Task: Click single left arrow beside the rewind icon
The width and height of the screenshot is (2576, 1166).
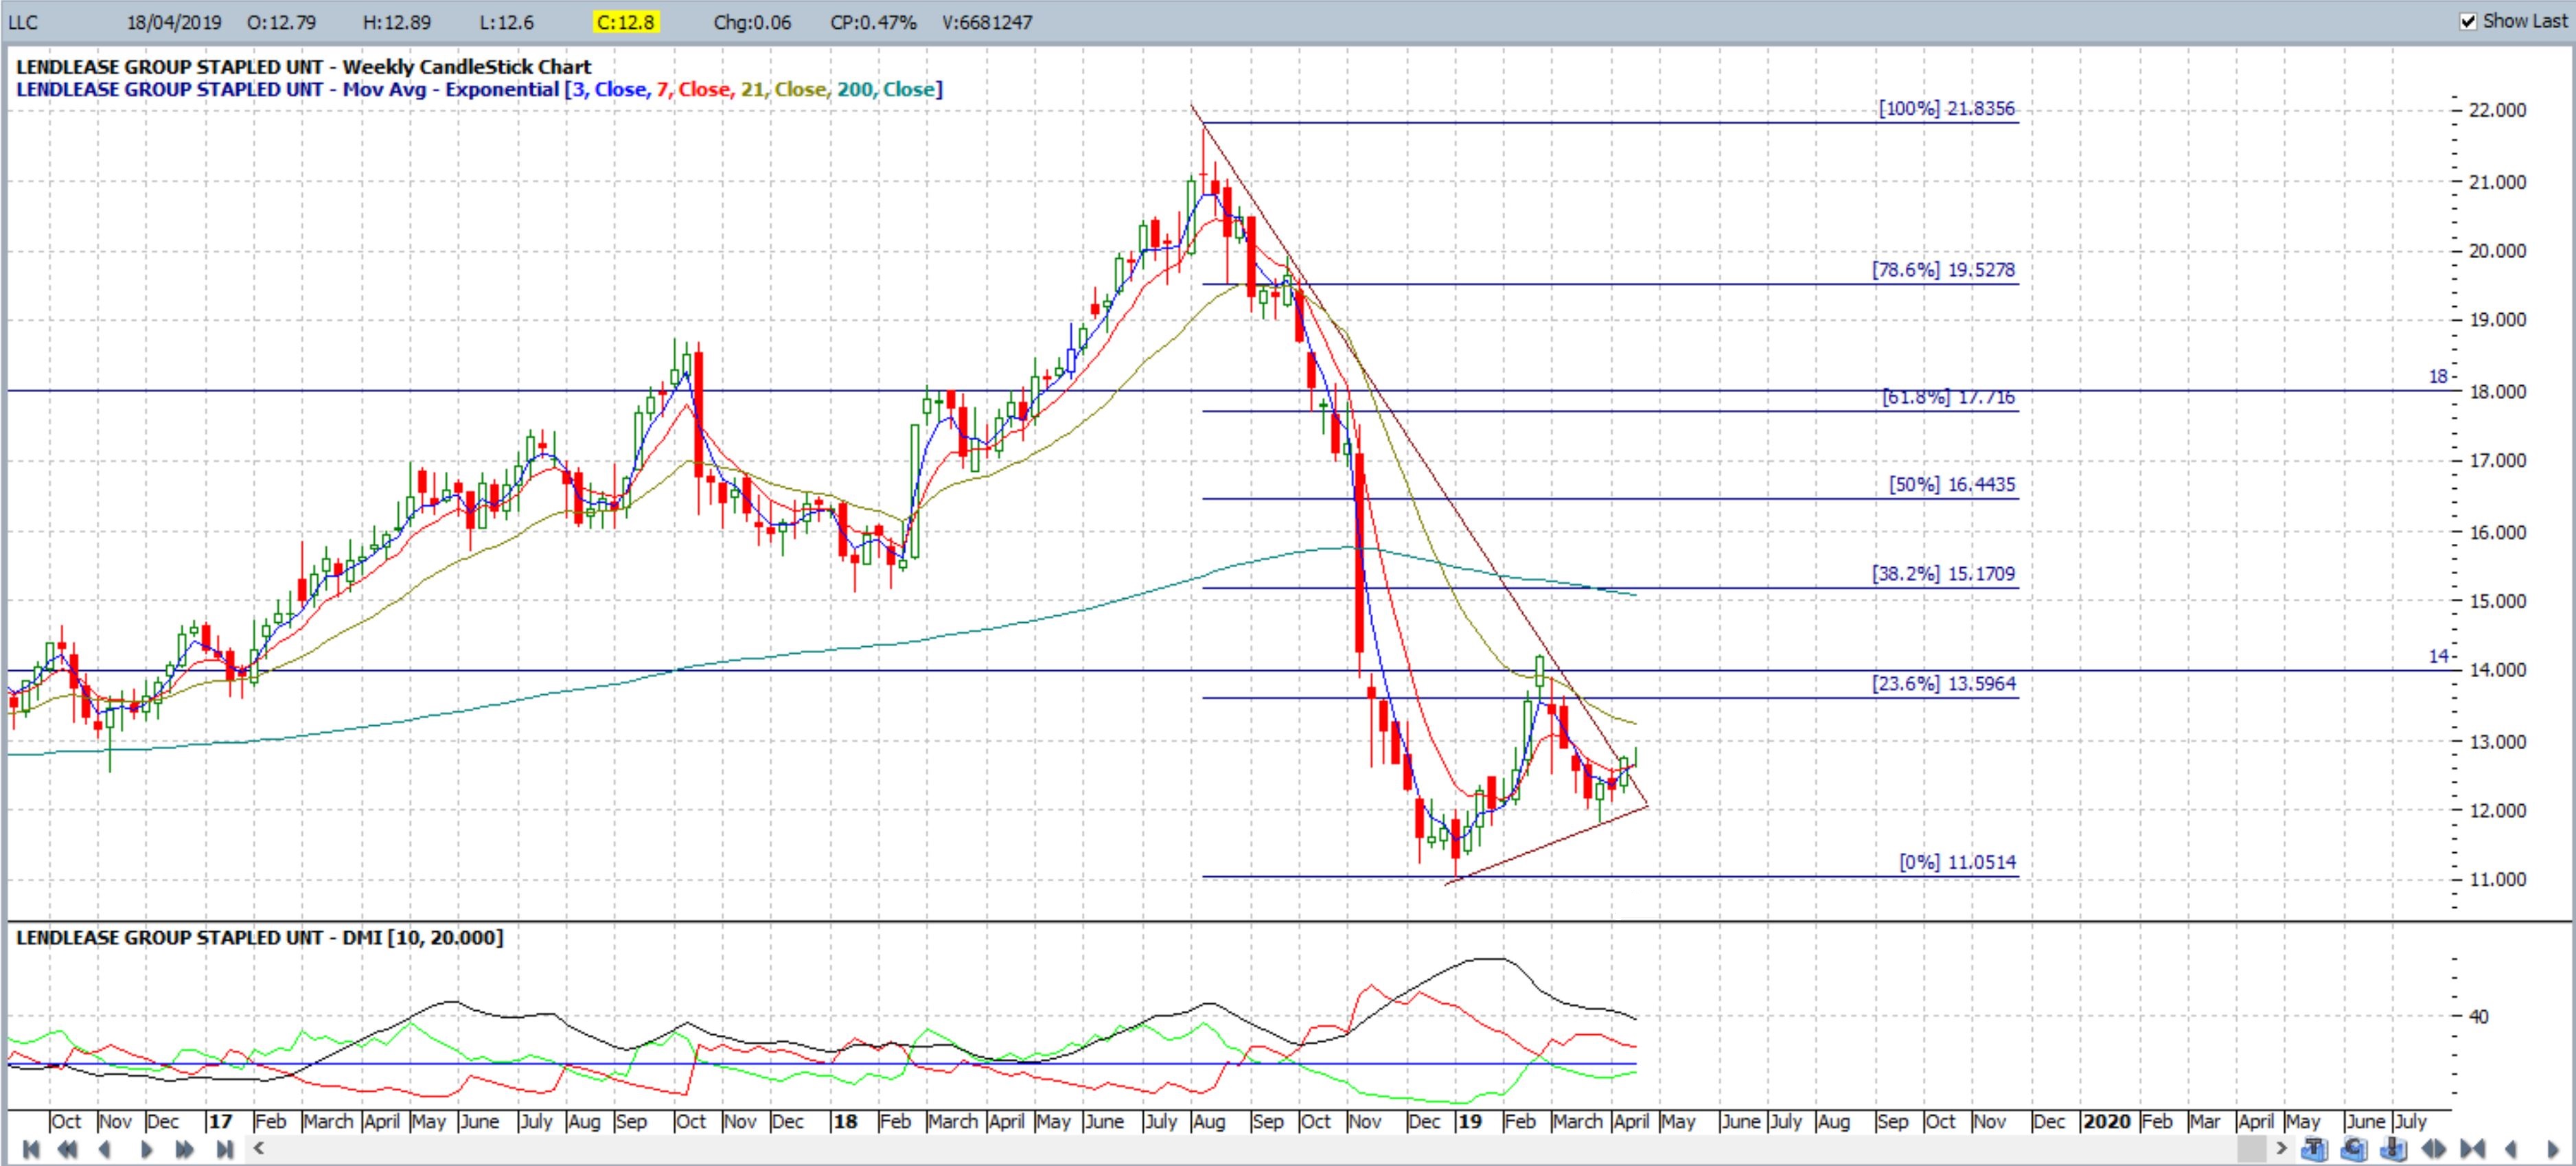Action: 104,1149
